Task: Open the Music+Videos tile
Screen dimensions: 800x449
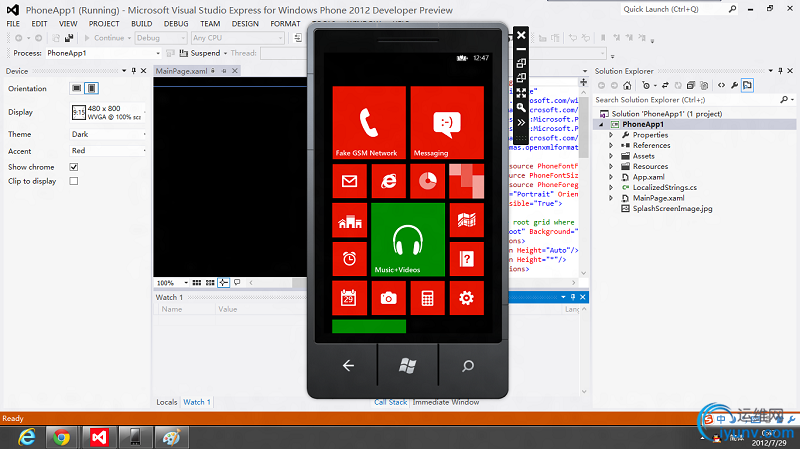Action: point(407,239)
